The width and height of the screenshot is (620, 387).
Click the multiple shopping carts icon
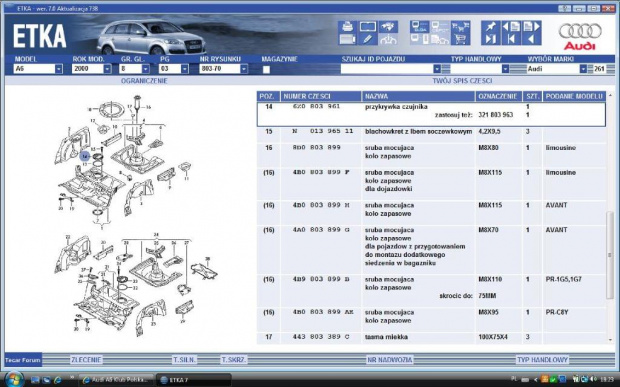(x=460, y=26)
